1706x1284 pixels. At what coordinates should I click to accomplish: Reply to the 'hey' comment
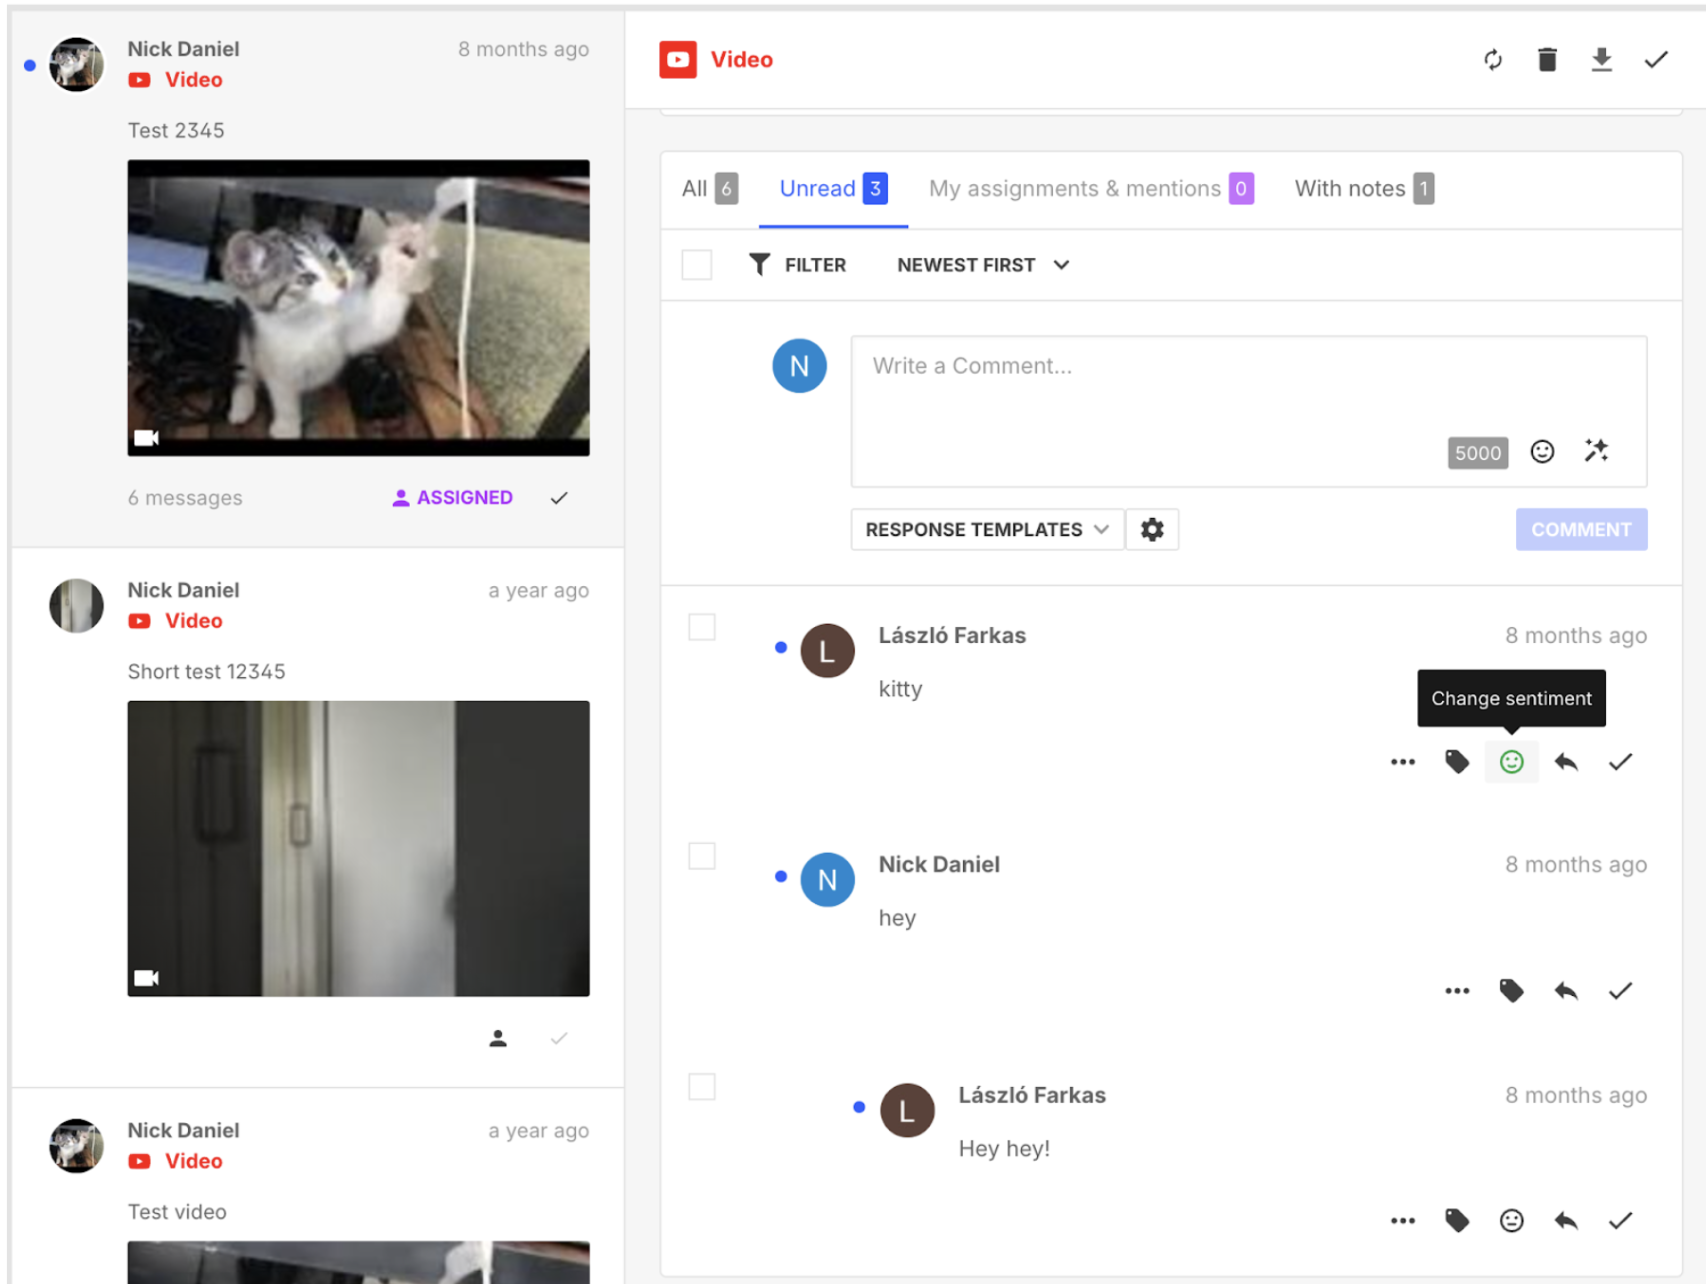(x=1566, y=991)
